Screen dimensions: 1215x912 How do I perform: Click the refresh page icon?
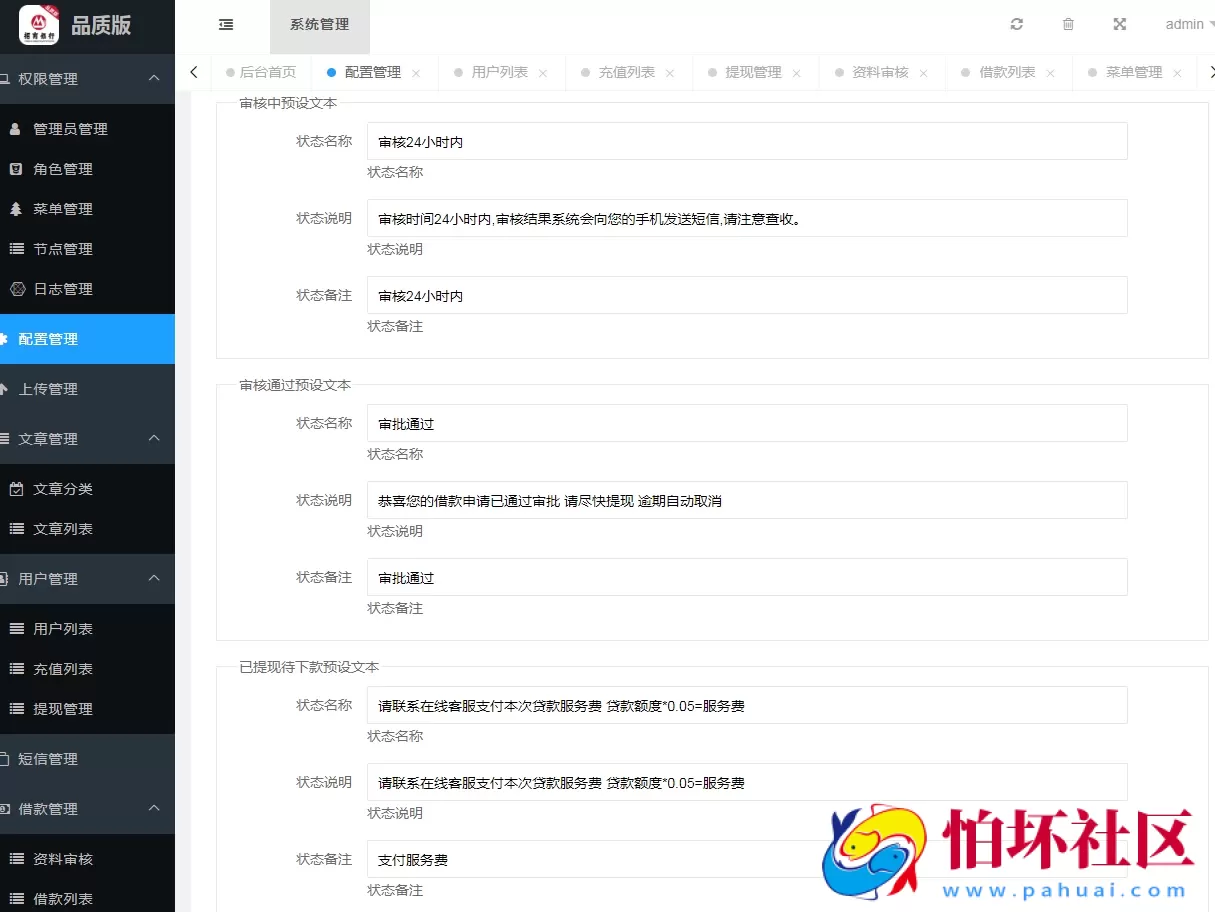click(x=1016, y=23)
